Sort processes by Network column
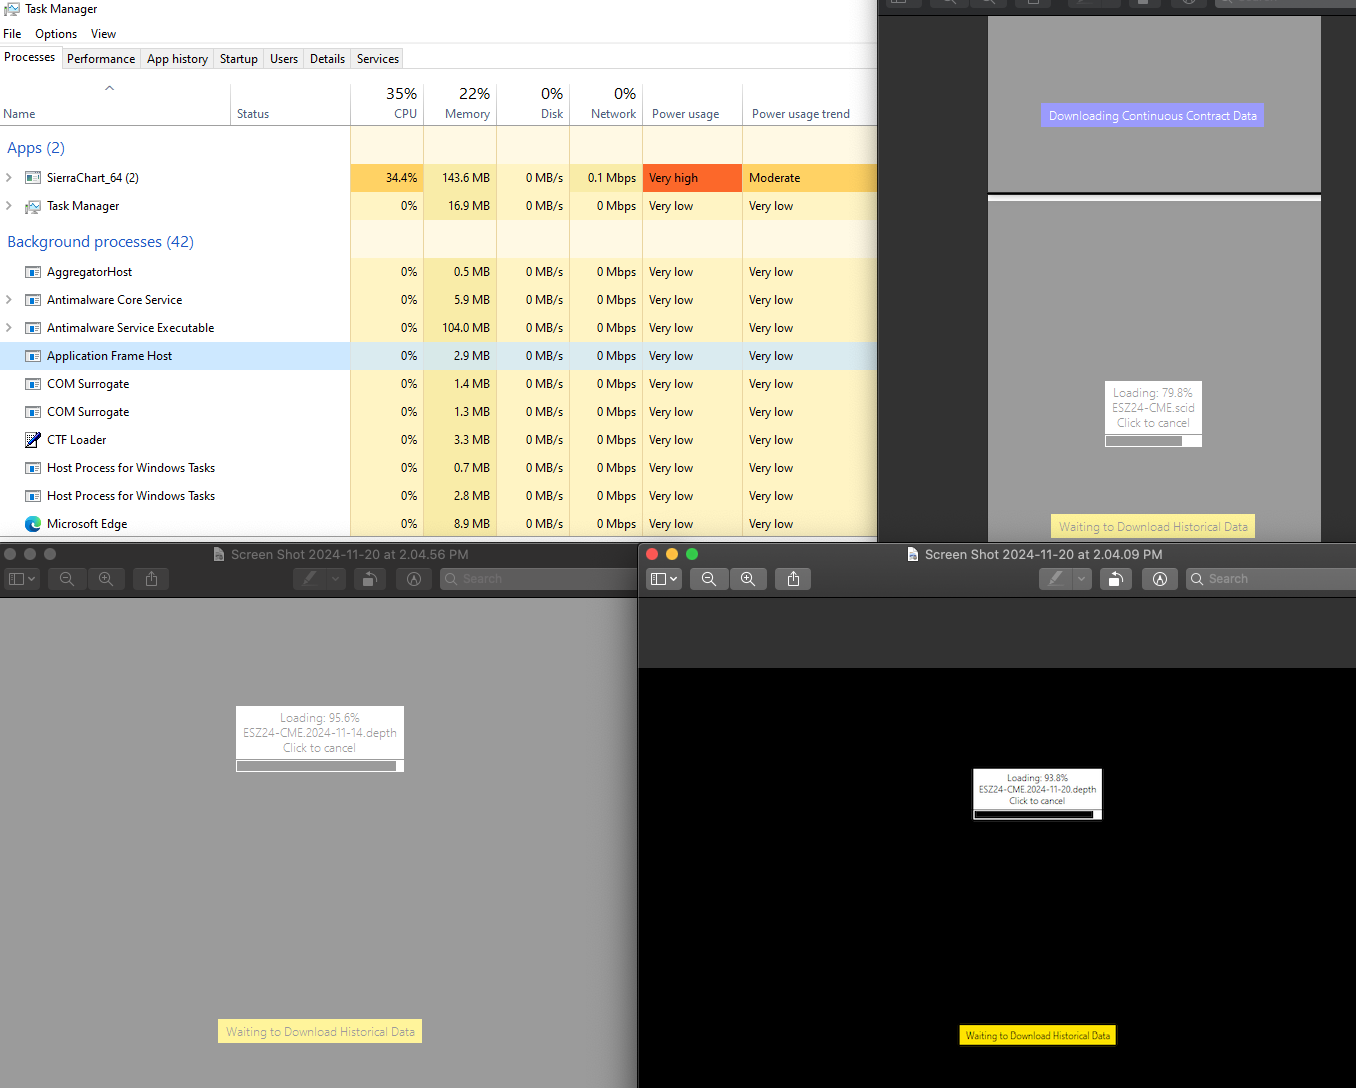1356x1088 pixels. 606,104
